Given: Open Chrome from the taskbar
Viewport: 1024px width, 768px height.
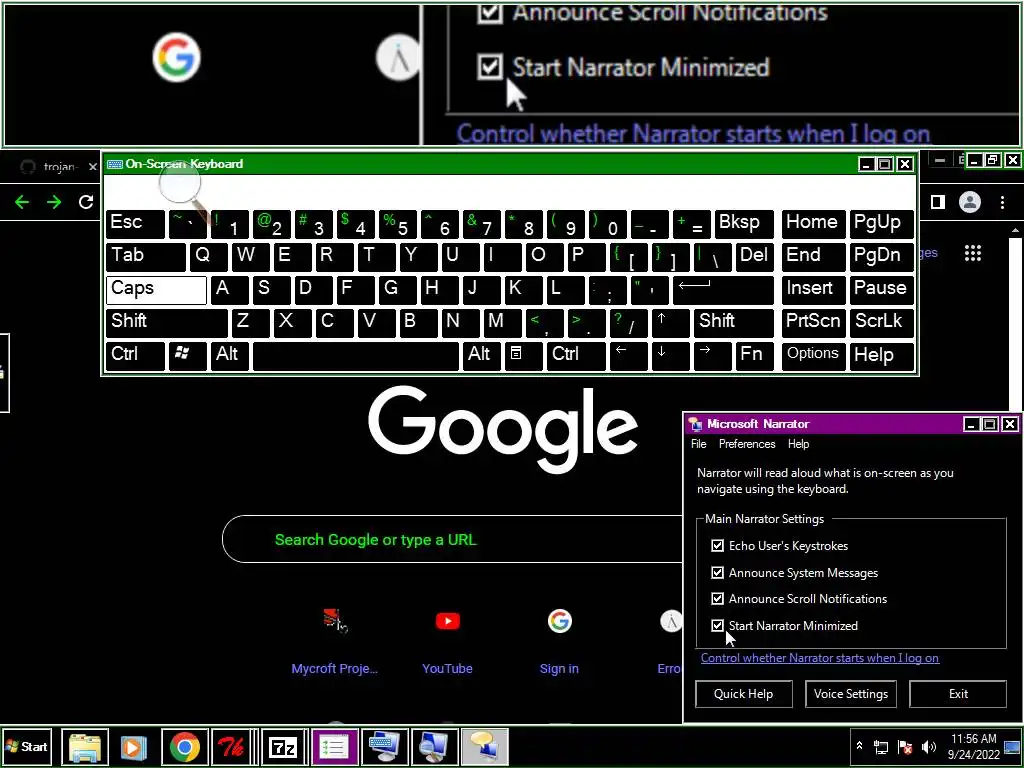Looking at the screenshot, I should click(x=185, y=747).
